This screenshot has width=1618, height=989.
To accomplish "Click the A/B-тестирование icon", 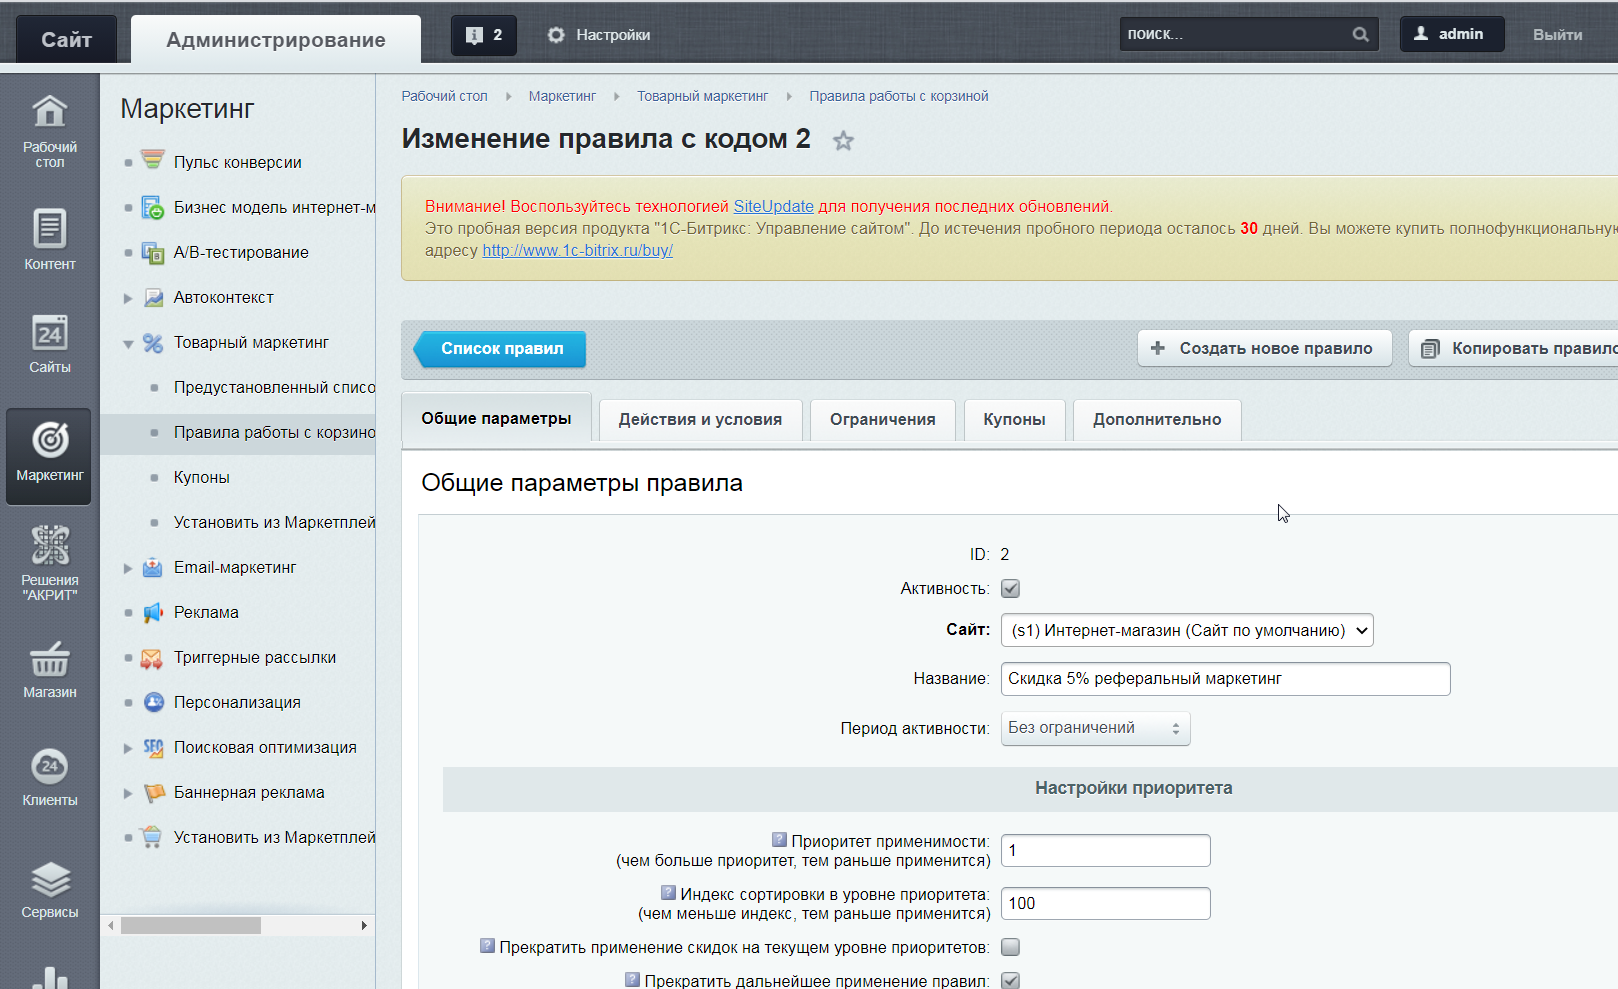I will (x=152, y=252).
